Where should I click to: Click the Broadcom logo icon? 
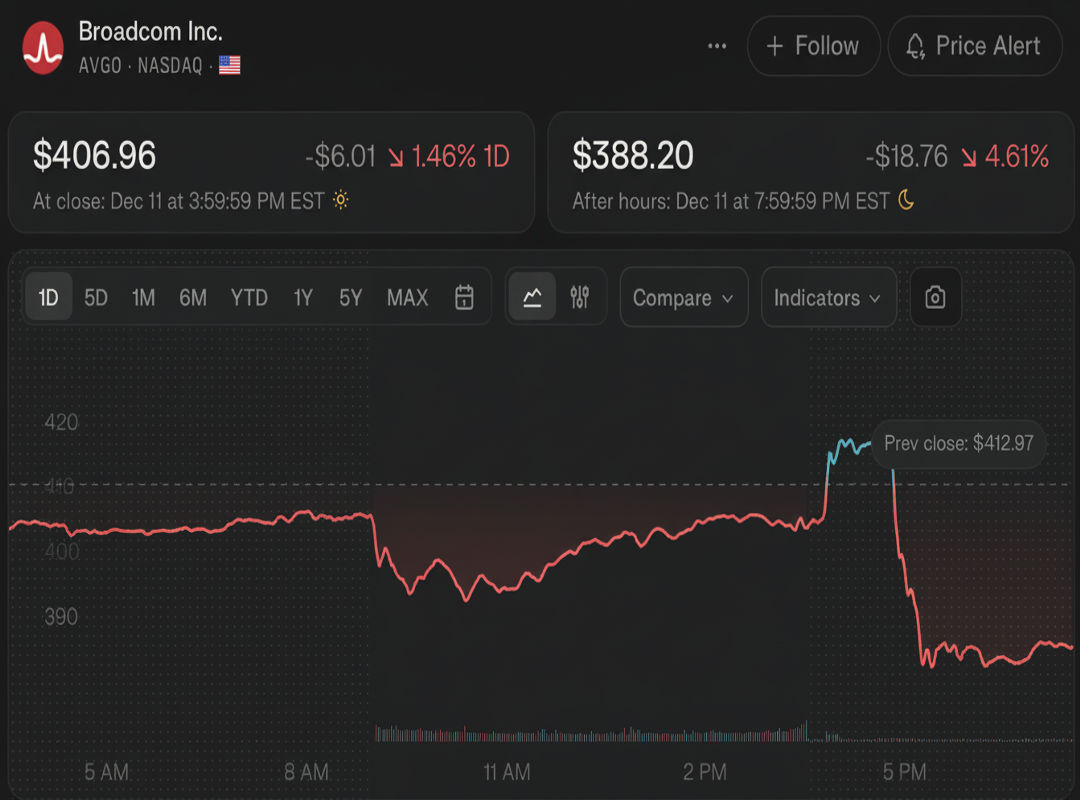tap(43, 47)
